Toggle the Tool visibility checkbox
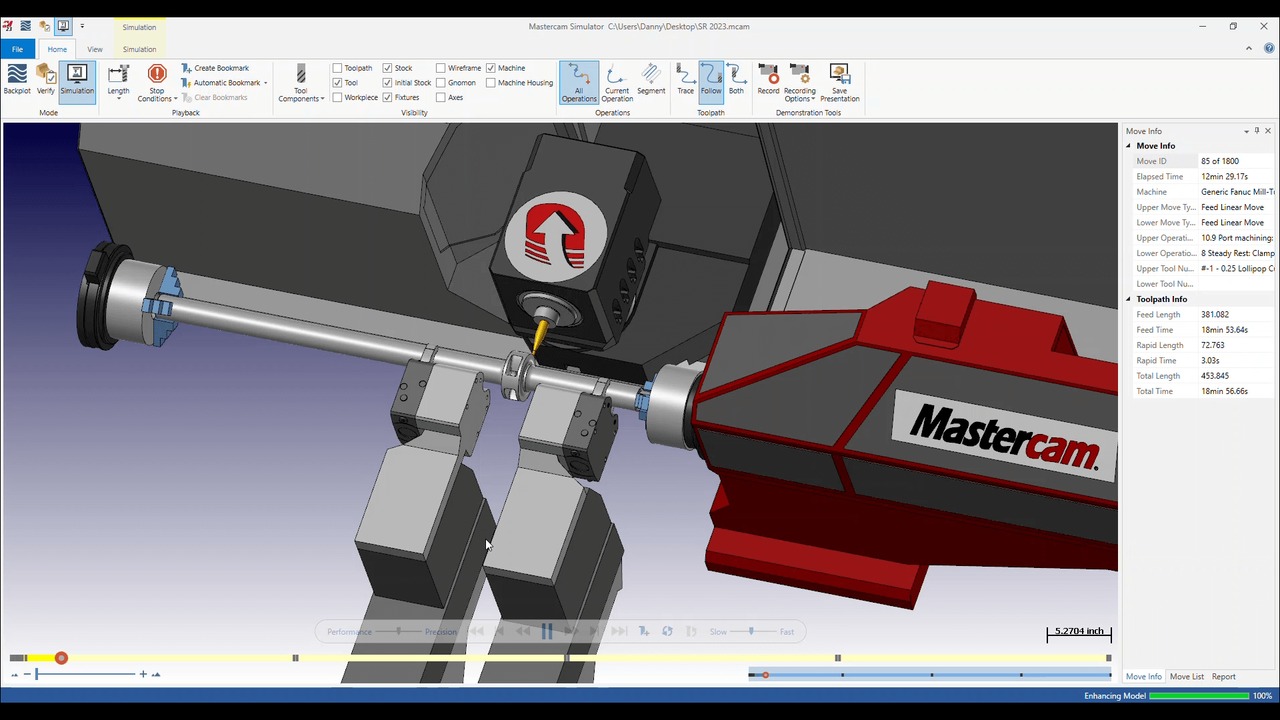 tap(337, 83)
